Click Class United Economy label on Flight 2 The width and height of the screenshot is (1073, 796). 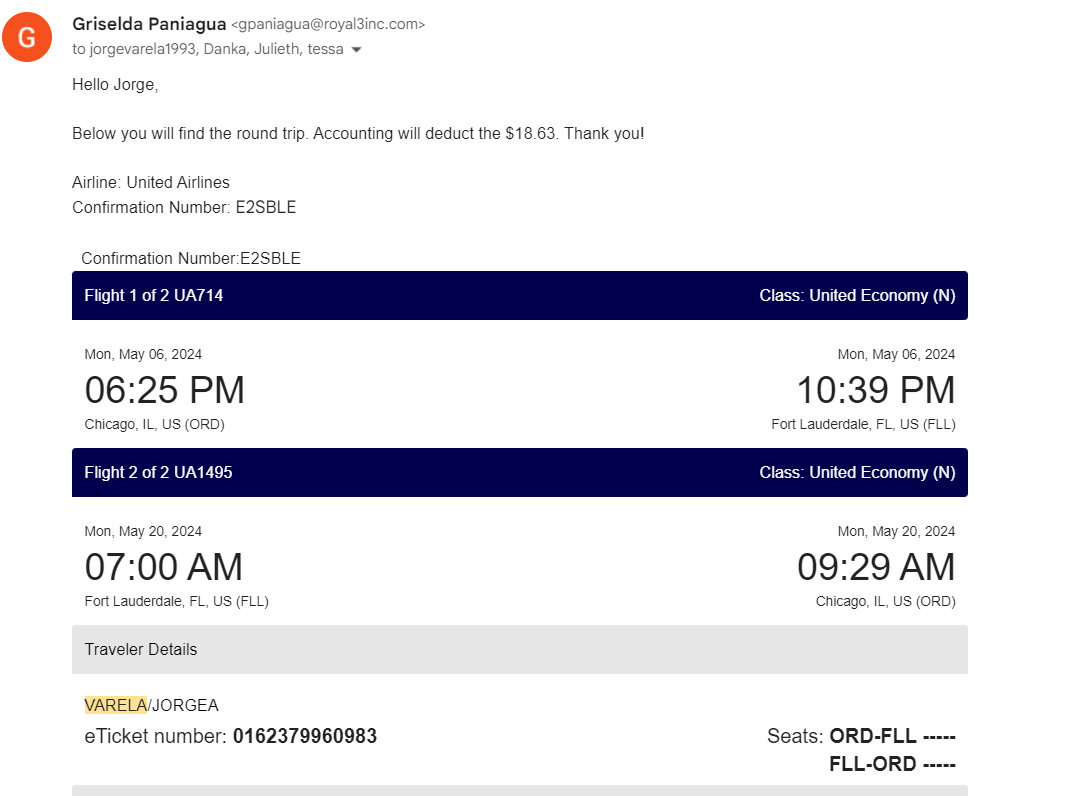[857, 472]
